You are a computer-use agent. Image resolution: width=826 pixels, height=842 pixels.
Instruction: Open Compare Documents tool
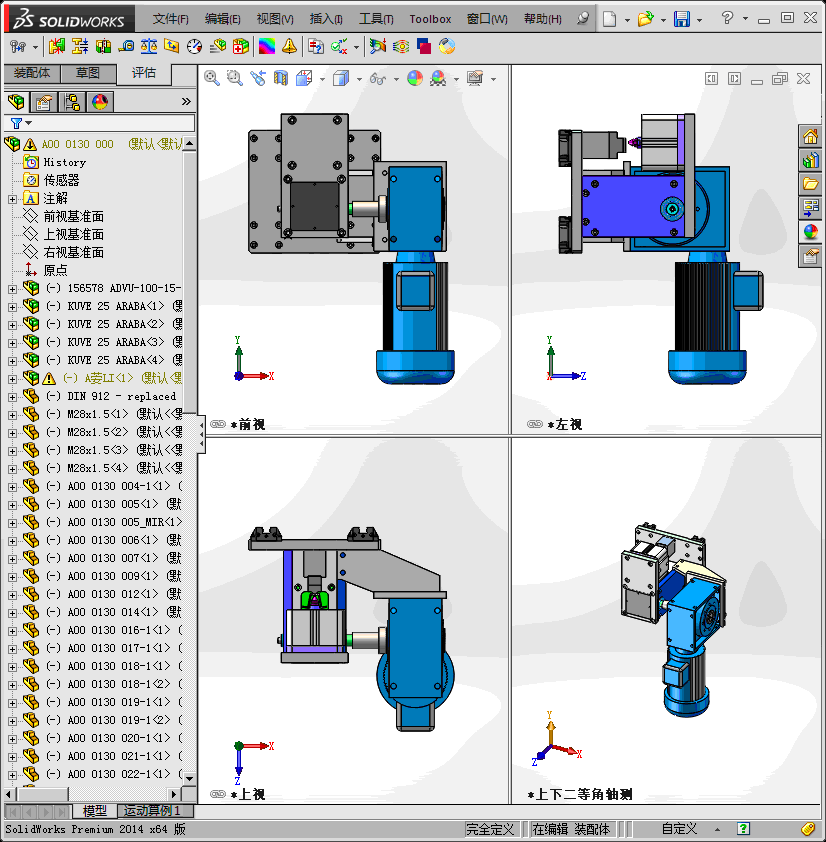316,47
